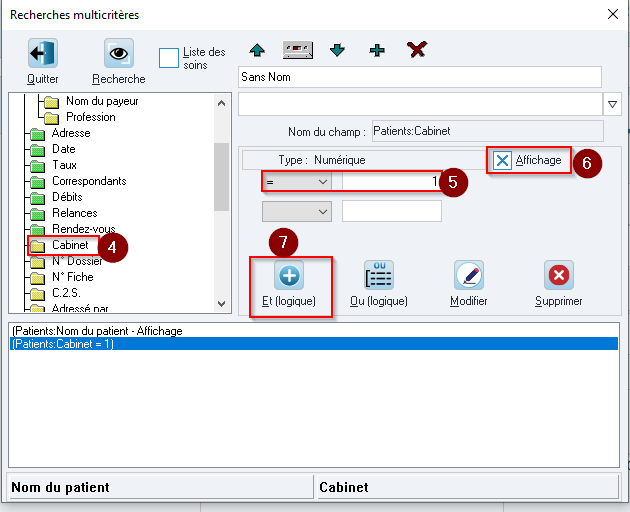Click the red X delete toolbar icon
The image size is (630, 512).
[x=417, y=50]
